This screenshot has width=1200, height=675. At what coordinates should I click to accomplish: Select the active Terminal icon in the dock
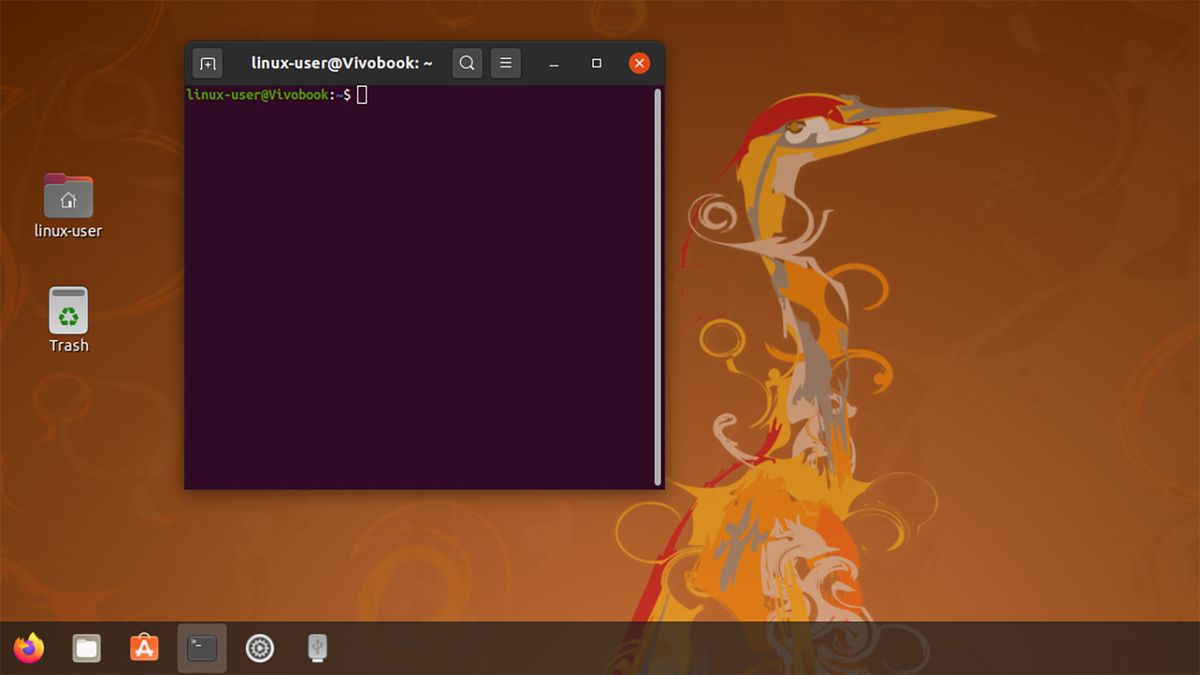click(x=201, y=648)
